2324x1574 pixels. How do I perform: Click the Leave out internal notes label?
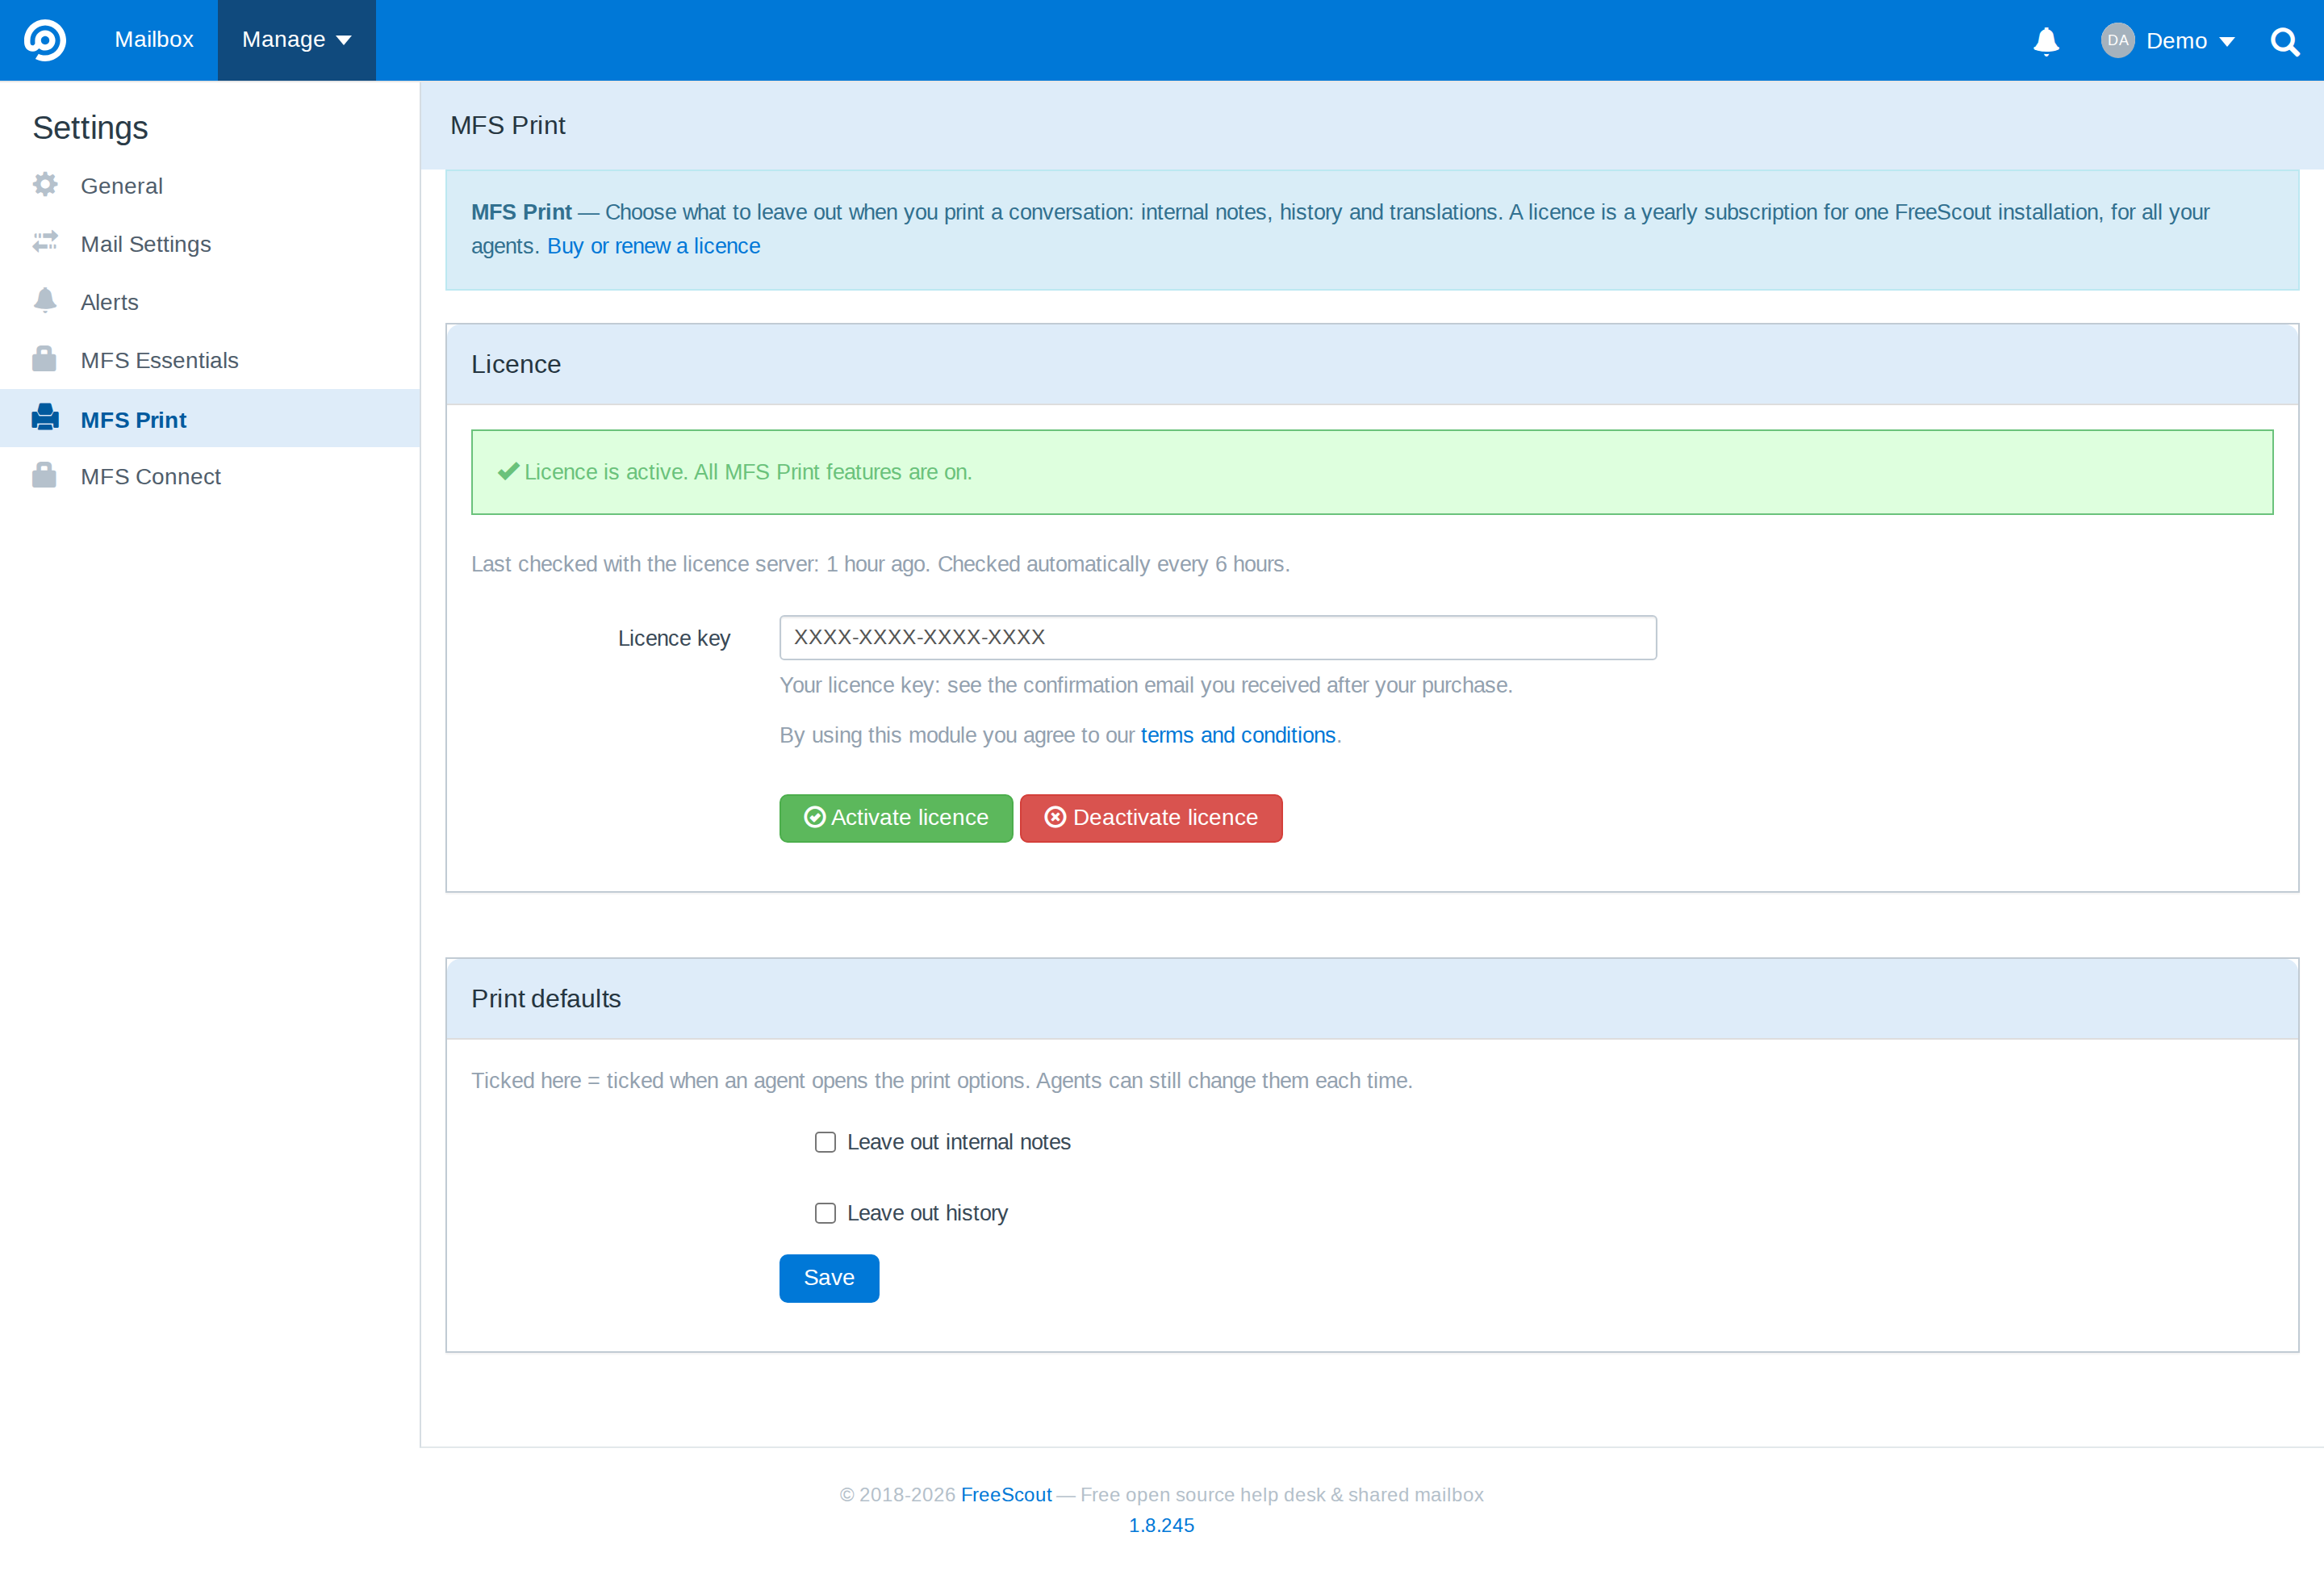[x=959, y=1142]
